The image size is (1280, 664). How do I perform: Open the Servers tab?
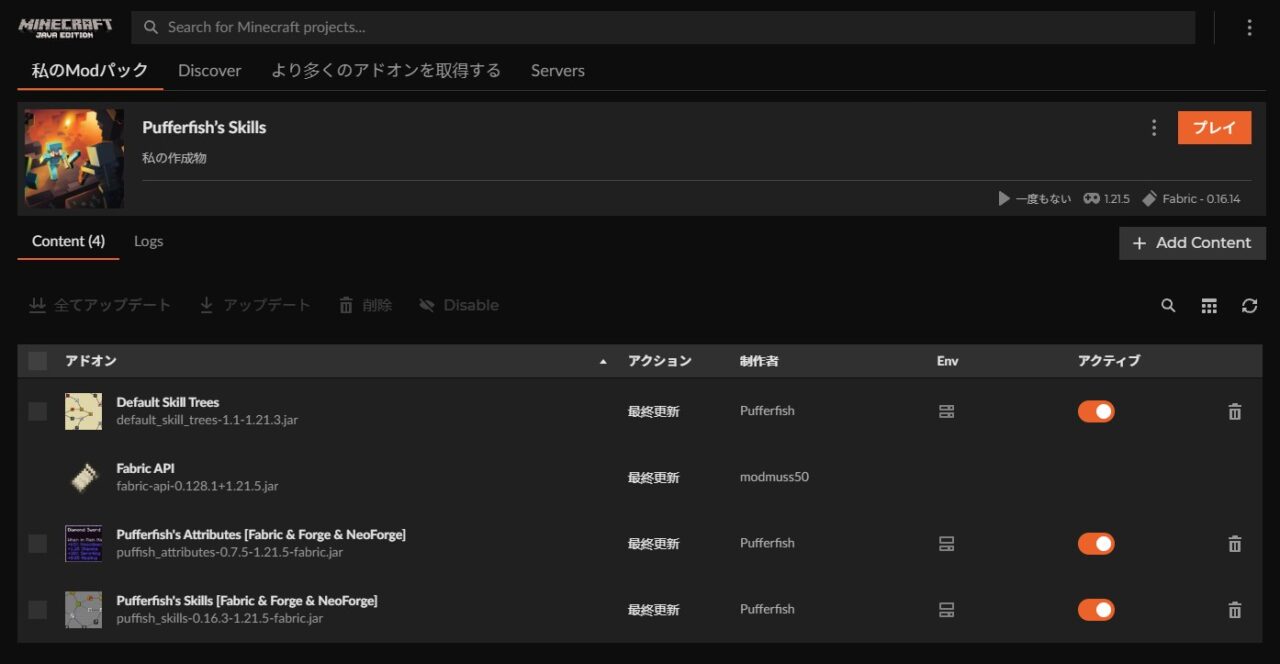(558, 71)
